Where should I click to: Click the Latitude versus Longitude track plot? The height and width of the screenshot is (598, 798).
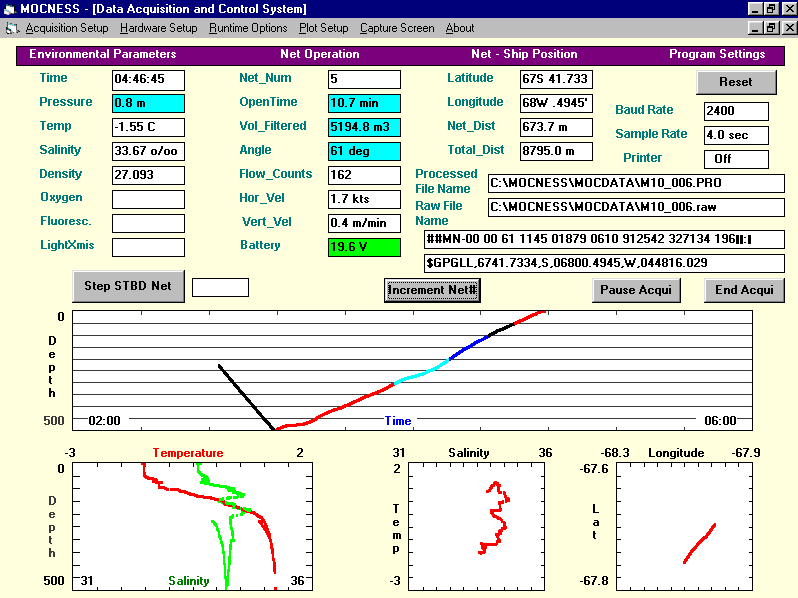coord(684,526)
